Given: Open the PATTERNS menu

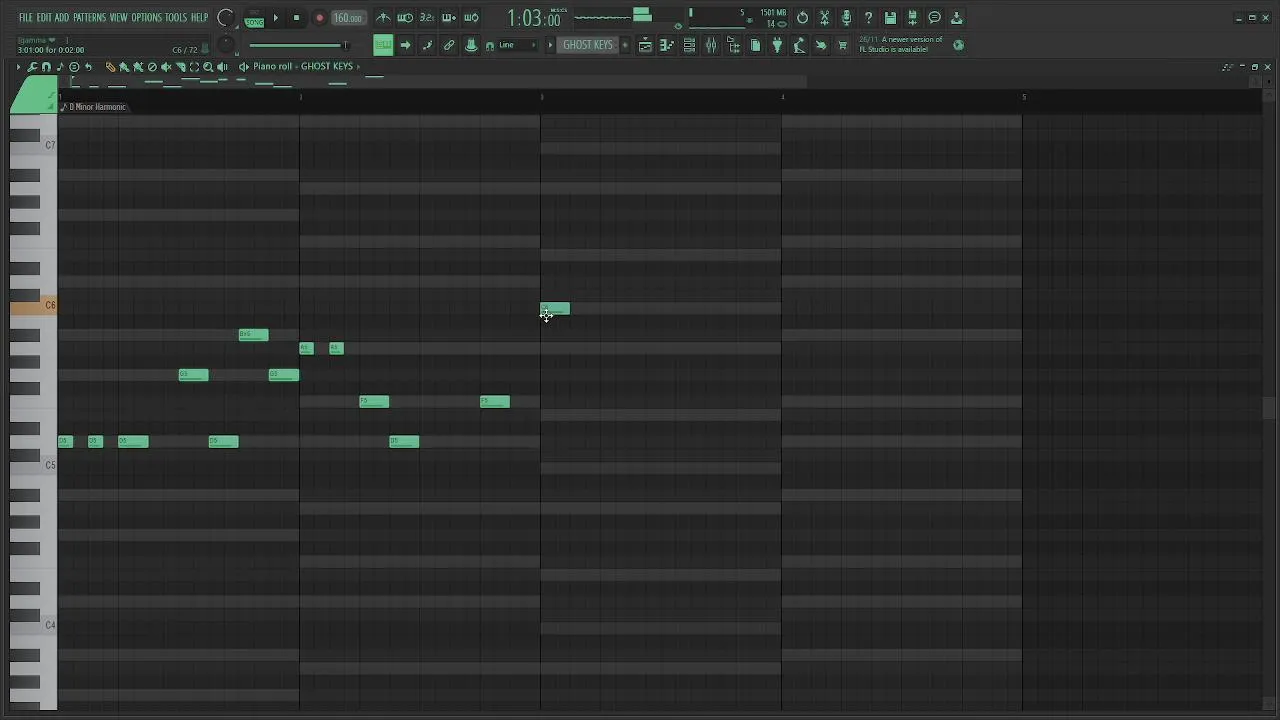Looking at the screenshot, I should (x=89, y=18).
